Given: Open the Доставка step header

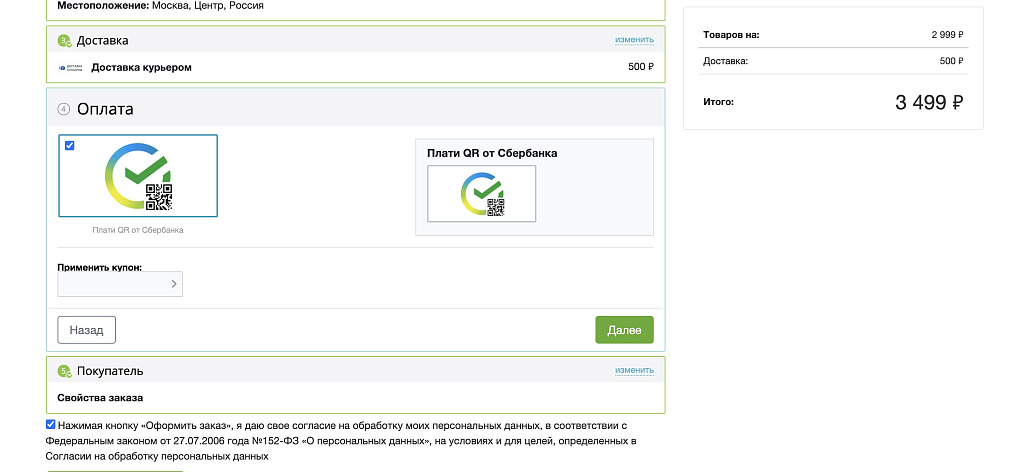Looking at the screenshot, I should click(355, 40).
